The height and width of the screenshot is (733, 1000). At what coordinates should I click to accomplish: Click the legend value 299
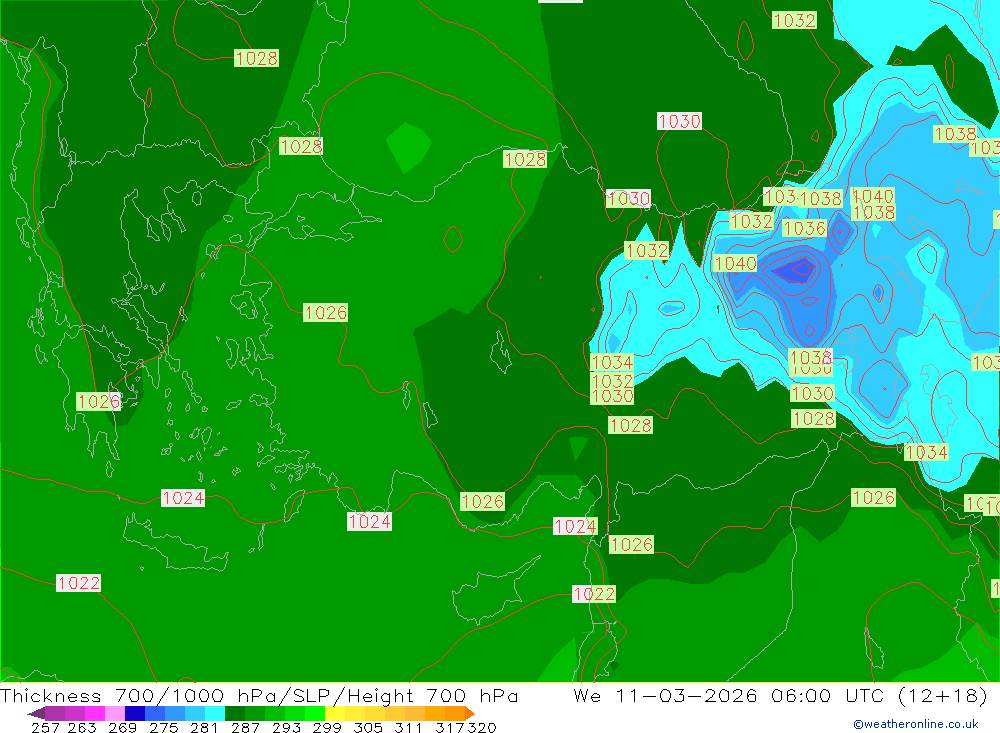(x=327, y=727)
